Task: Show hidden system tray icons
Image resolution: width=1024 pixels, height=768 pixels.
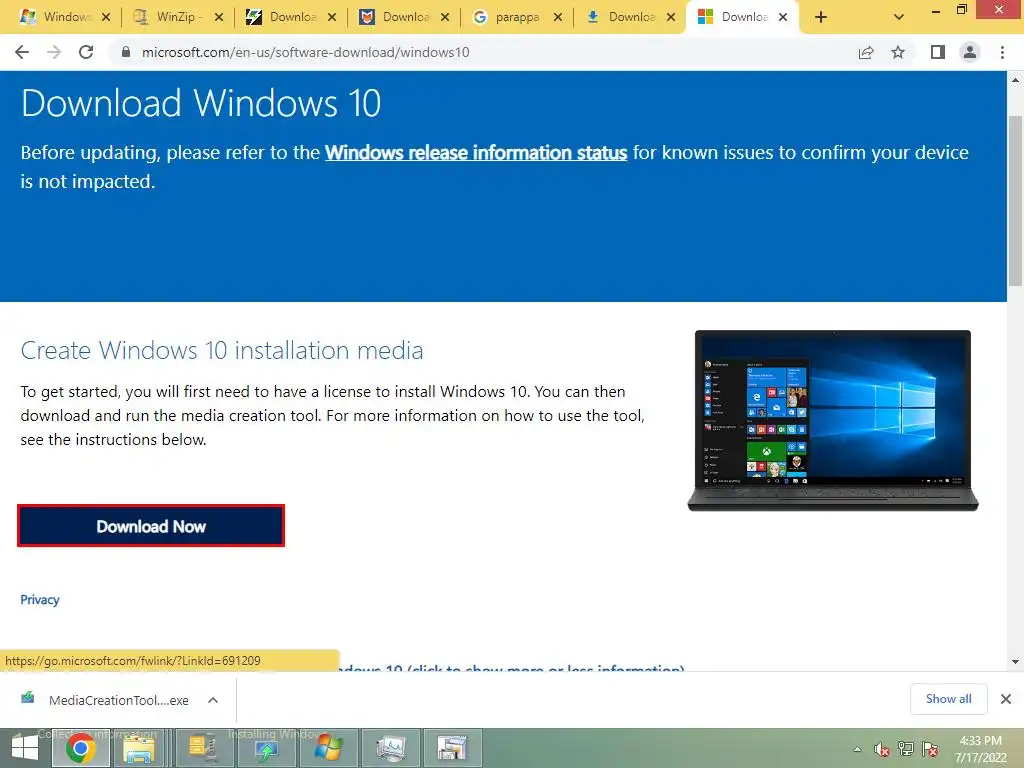Action: [x=857, y=749]
